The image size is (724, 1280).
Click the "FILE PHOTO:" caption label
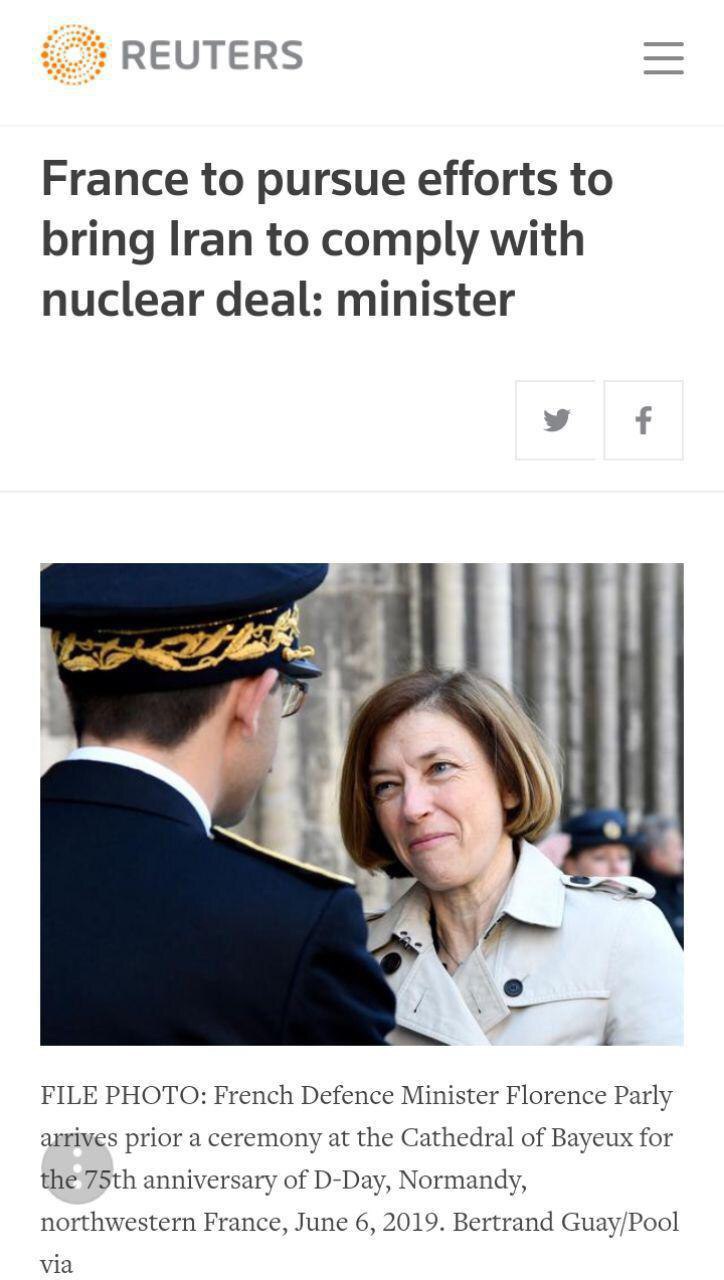[x=124, y=1095]
